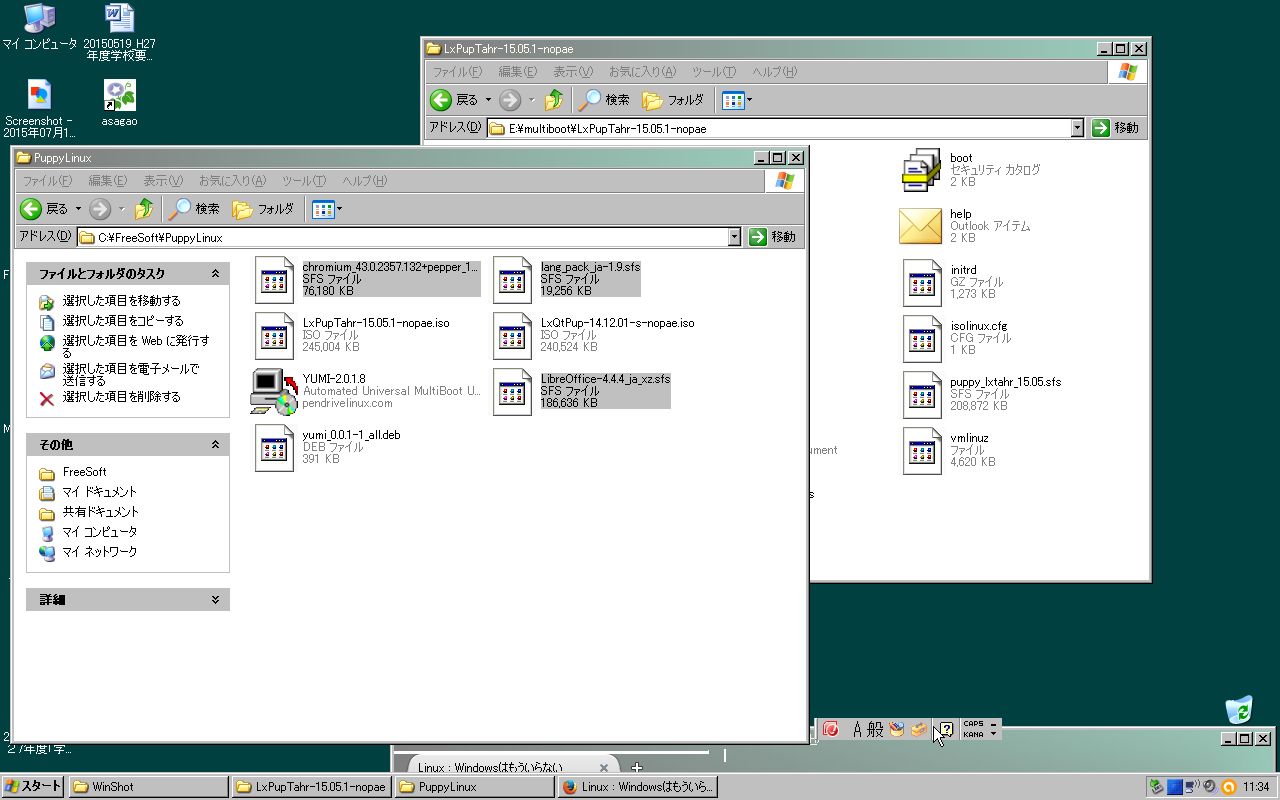This screenshot has width=1280, height=800.
Task: Collapse the ファイルとフォルダのタスク panel
Action: tap(215, 273)
